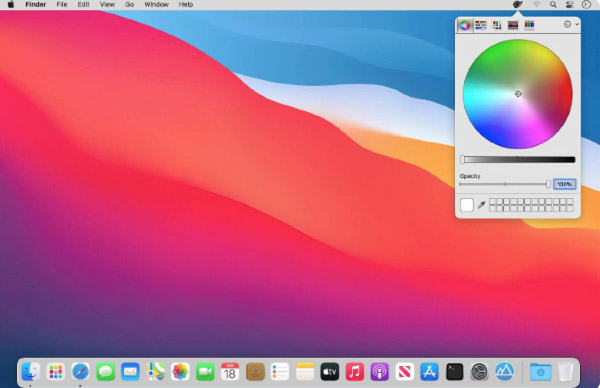The height and width of the screenshot is (388, 600).
Task: Open the Edit menu
Action: (83, 5)
